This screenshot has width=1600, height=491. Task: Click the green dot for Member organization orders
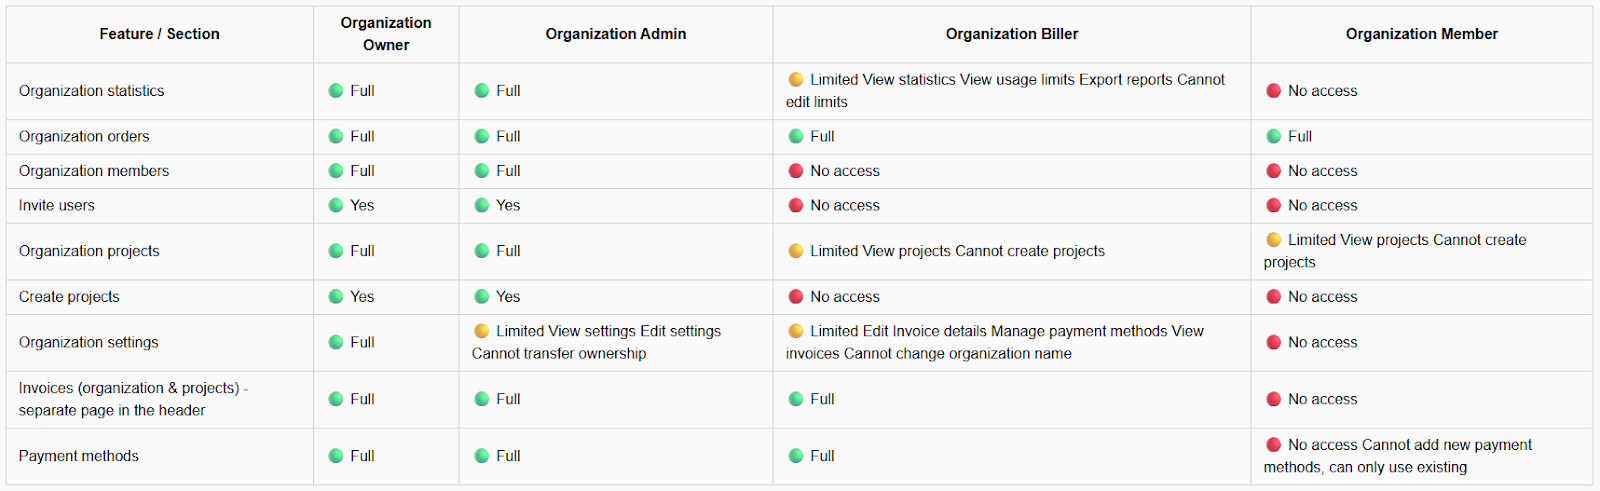coord(1274,136)
